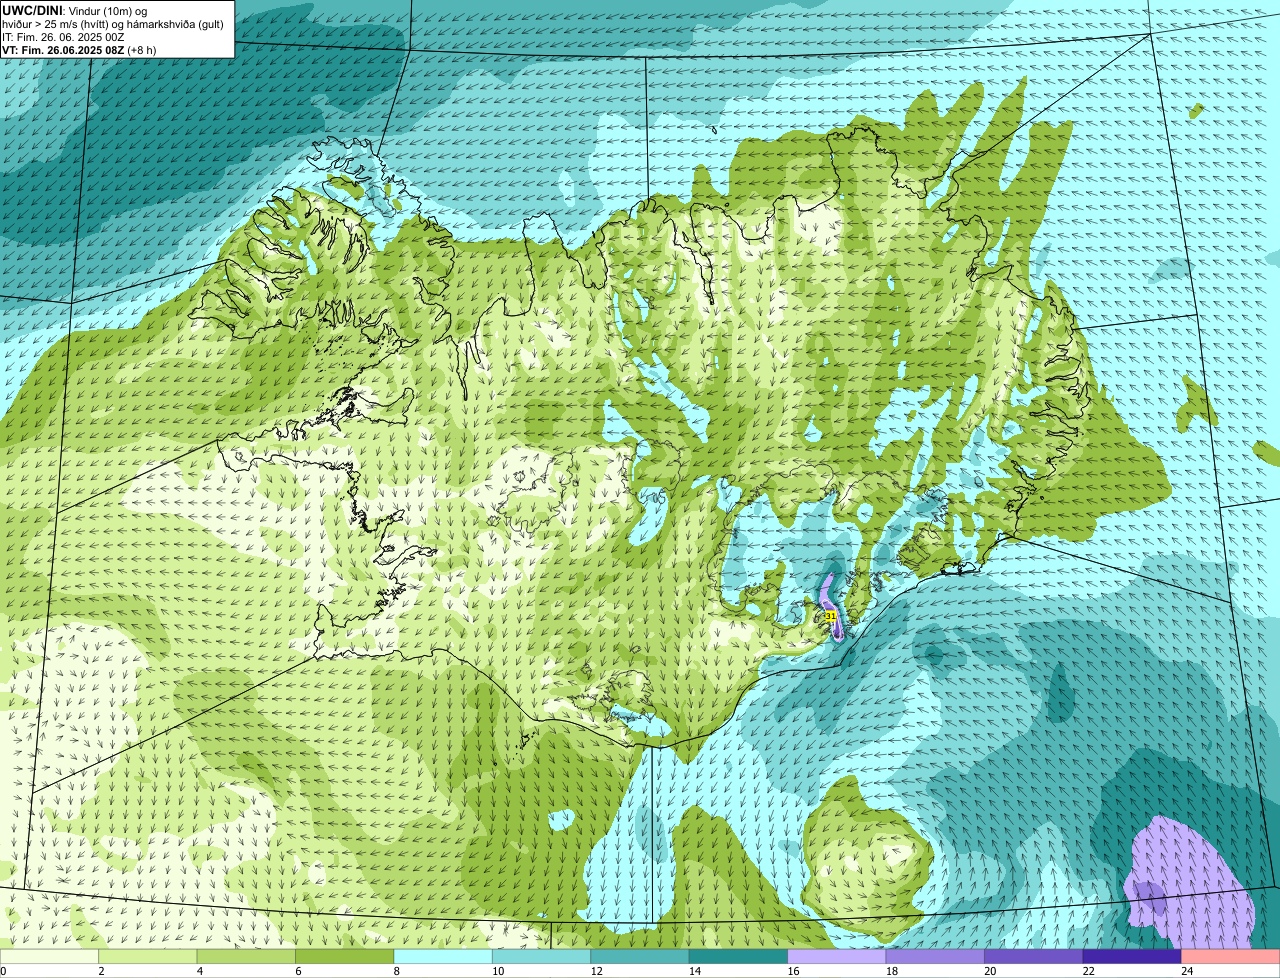Click the legend label '2'

[x=101, y=971]
